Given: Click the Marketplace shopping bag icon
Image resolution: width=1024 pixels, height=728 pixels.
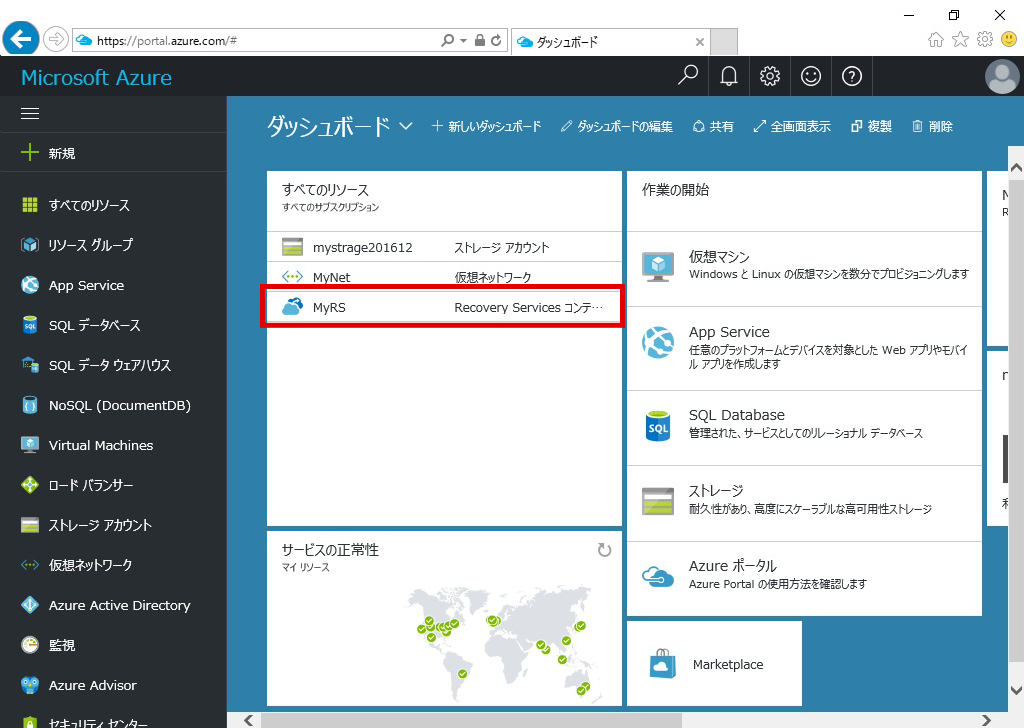Looking at the screenshot, I should click(x=662, y=664).
